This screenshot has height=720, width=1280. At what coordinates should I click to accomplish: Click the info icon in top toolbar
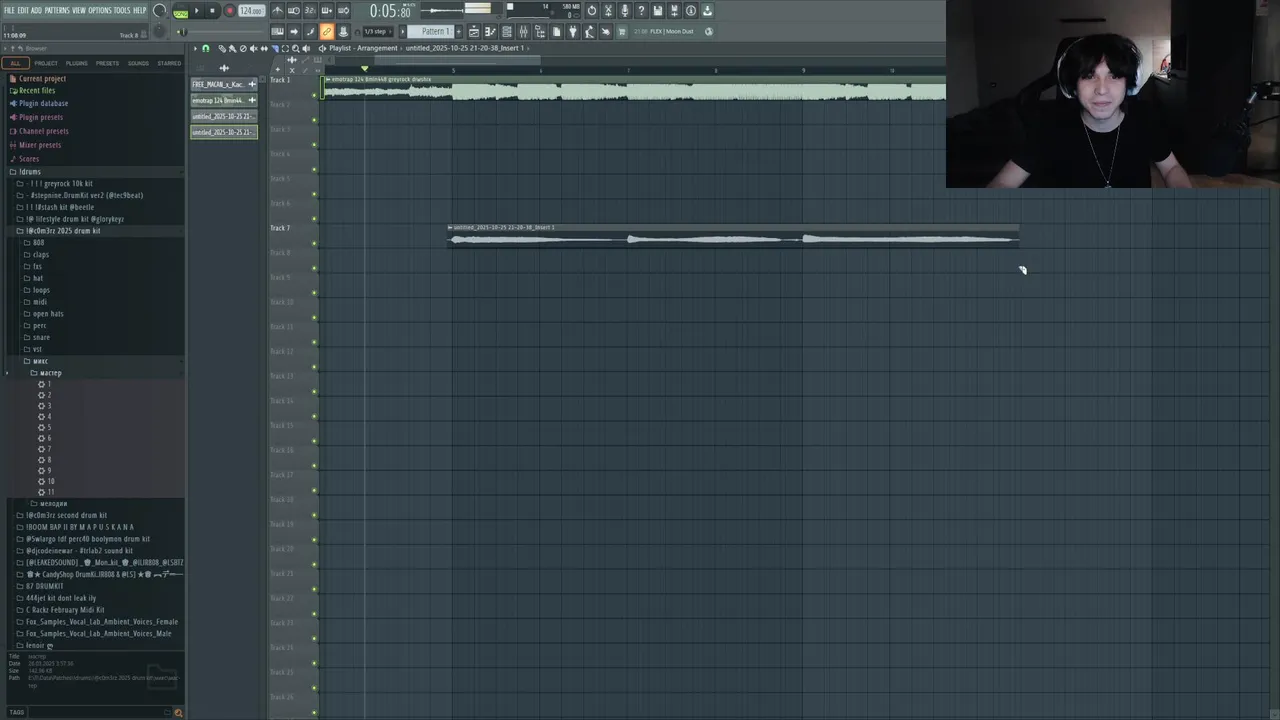[x=690, y=11]
